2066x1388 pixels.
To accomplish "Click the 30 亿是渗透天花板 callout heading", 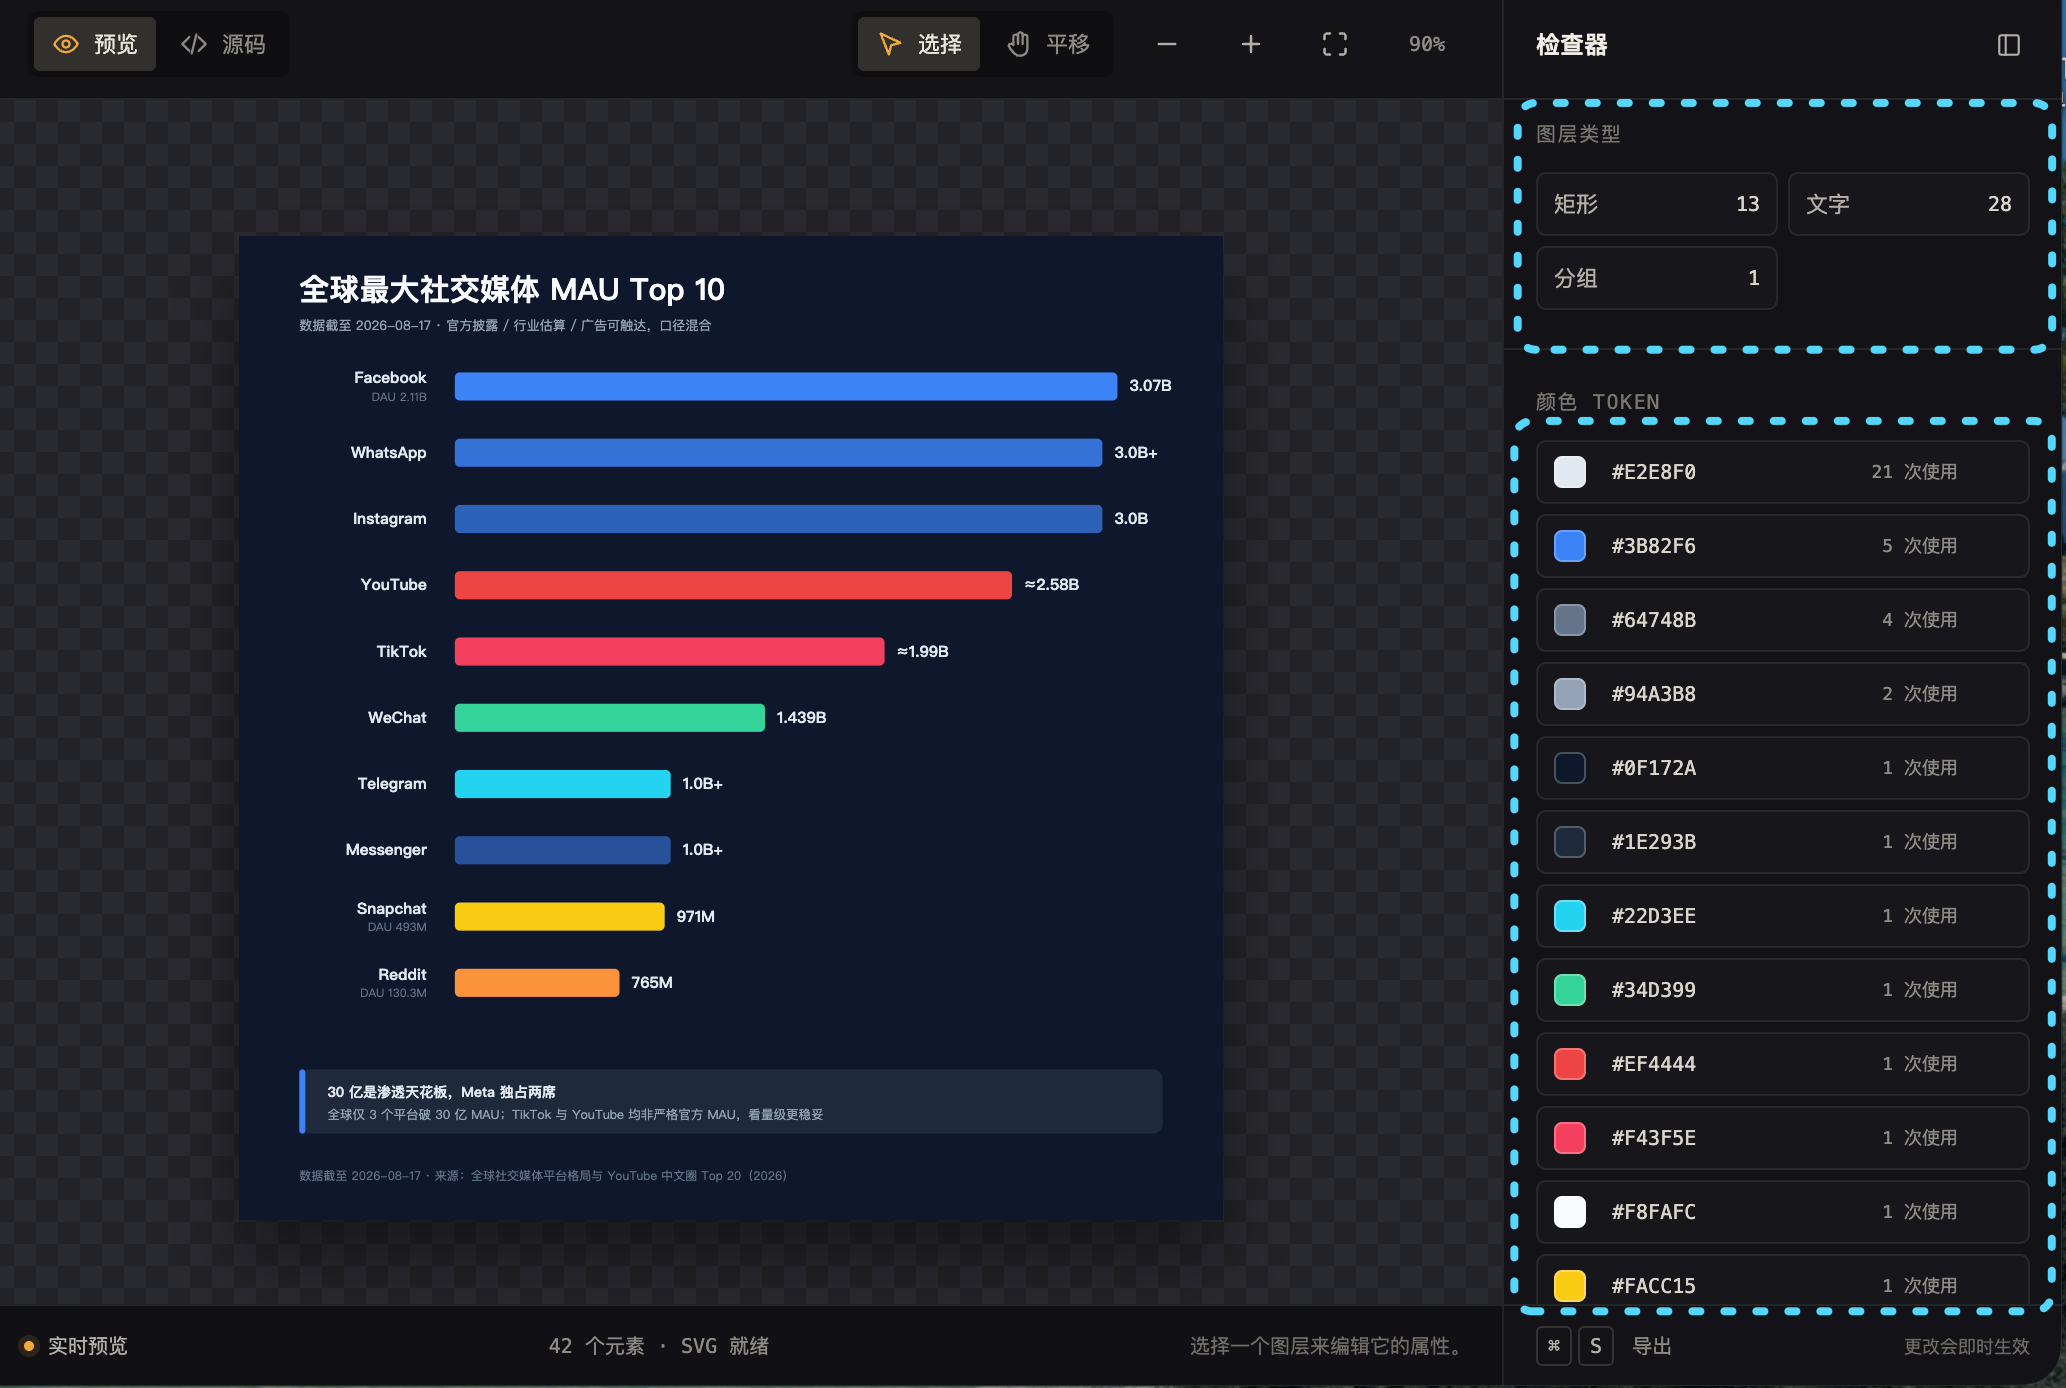I will 441,1092.
